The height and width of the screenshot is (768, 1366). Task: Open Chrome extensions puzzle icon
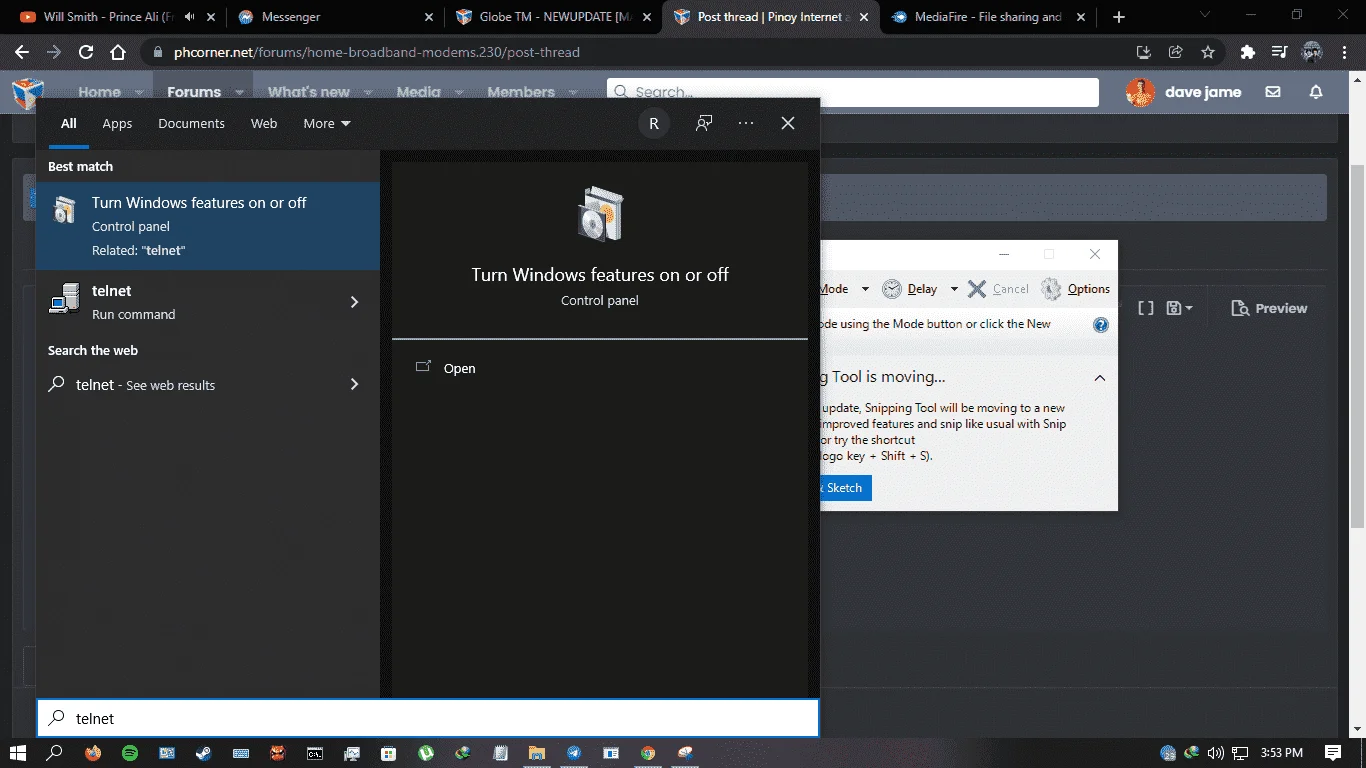(1247, 52)
